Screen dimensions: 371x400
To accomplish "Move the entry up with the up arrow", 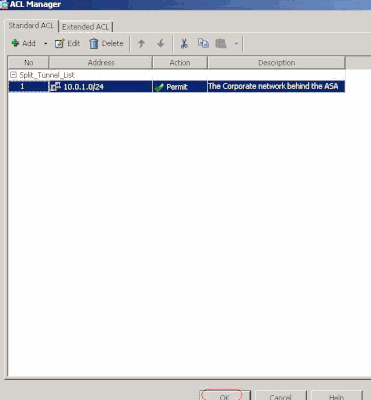I will click(x=141, y=43).
